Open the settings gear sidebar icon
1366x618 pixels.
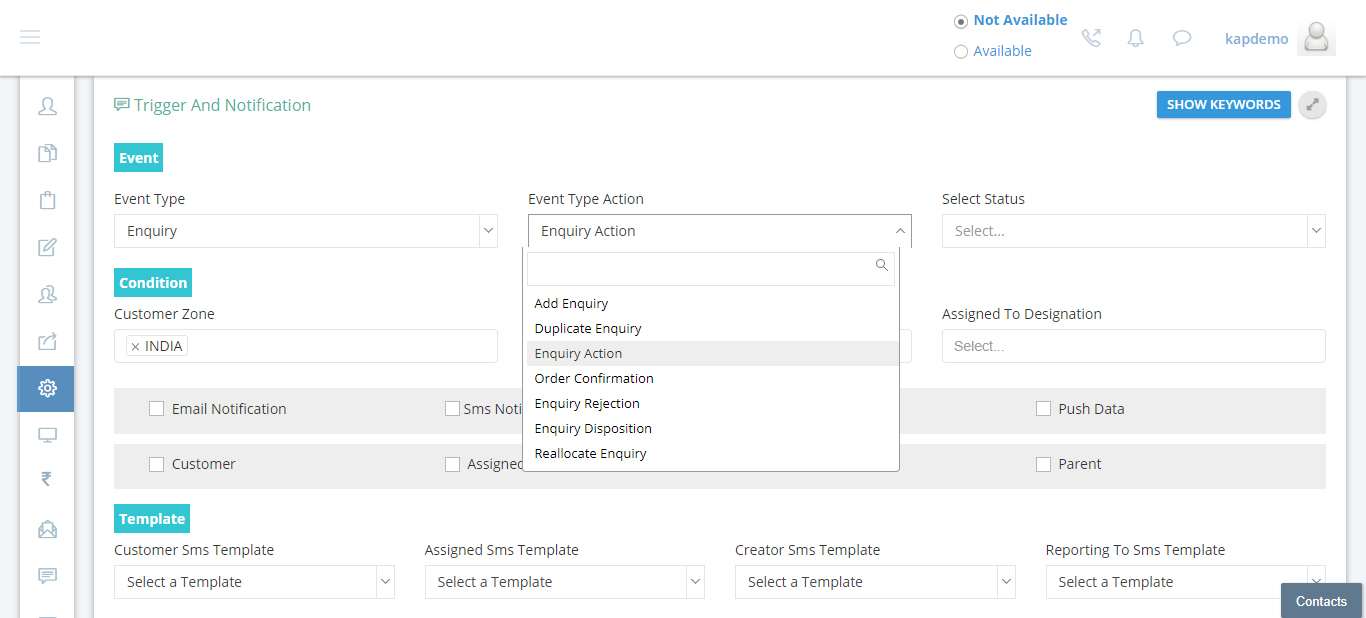46,388
